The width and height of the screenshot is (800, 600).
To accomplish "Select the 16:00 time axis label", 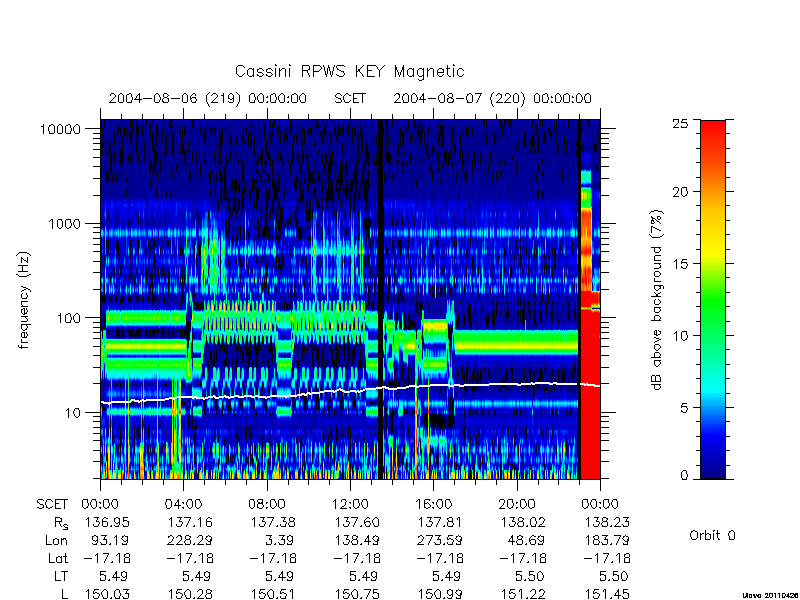I will [x=433, y=505].
